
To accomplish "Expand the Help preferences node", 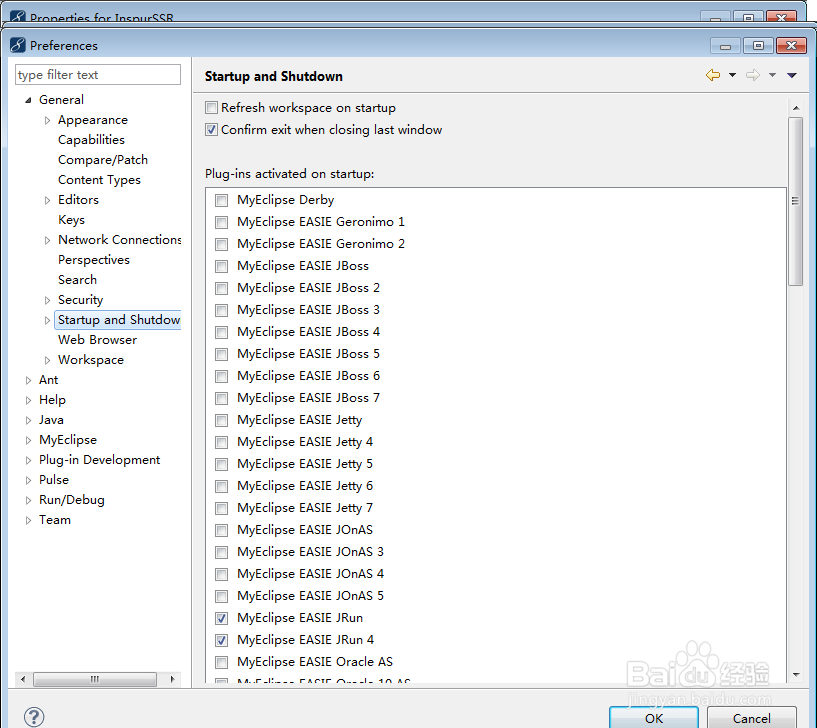I will (x=28, y=400).
